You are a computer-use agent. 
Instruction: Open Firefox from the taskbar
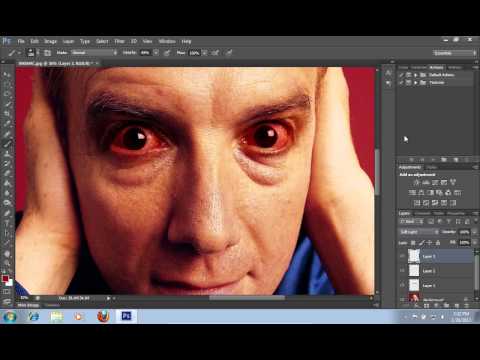(103, 316)
